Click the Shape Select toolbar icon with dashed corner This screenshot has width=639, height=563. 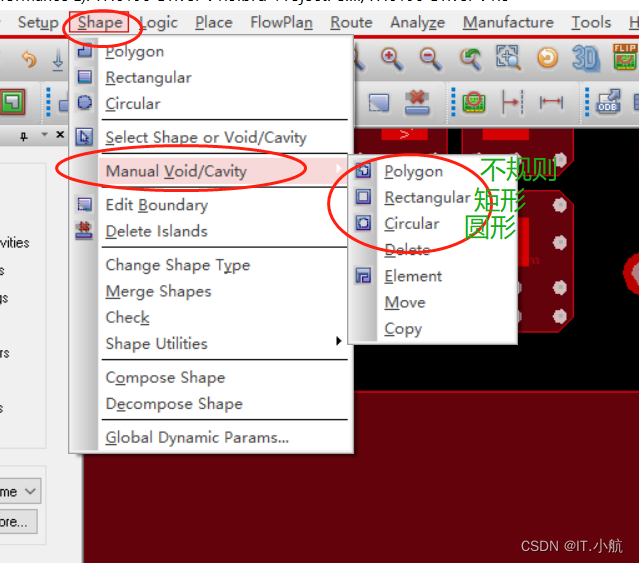379,102
